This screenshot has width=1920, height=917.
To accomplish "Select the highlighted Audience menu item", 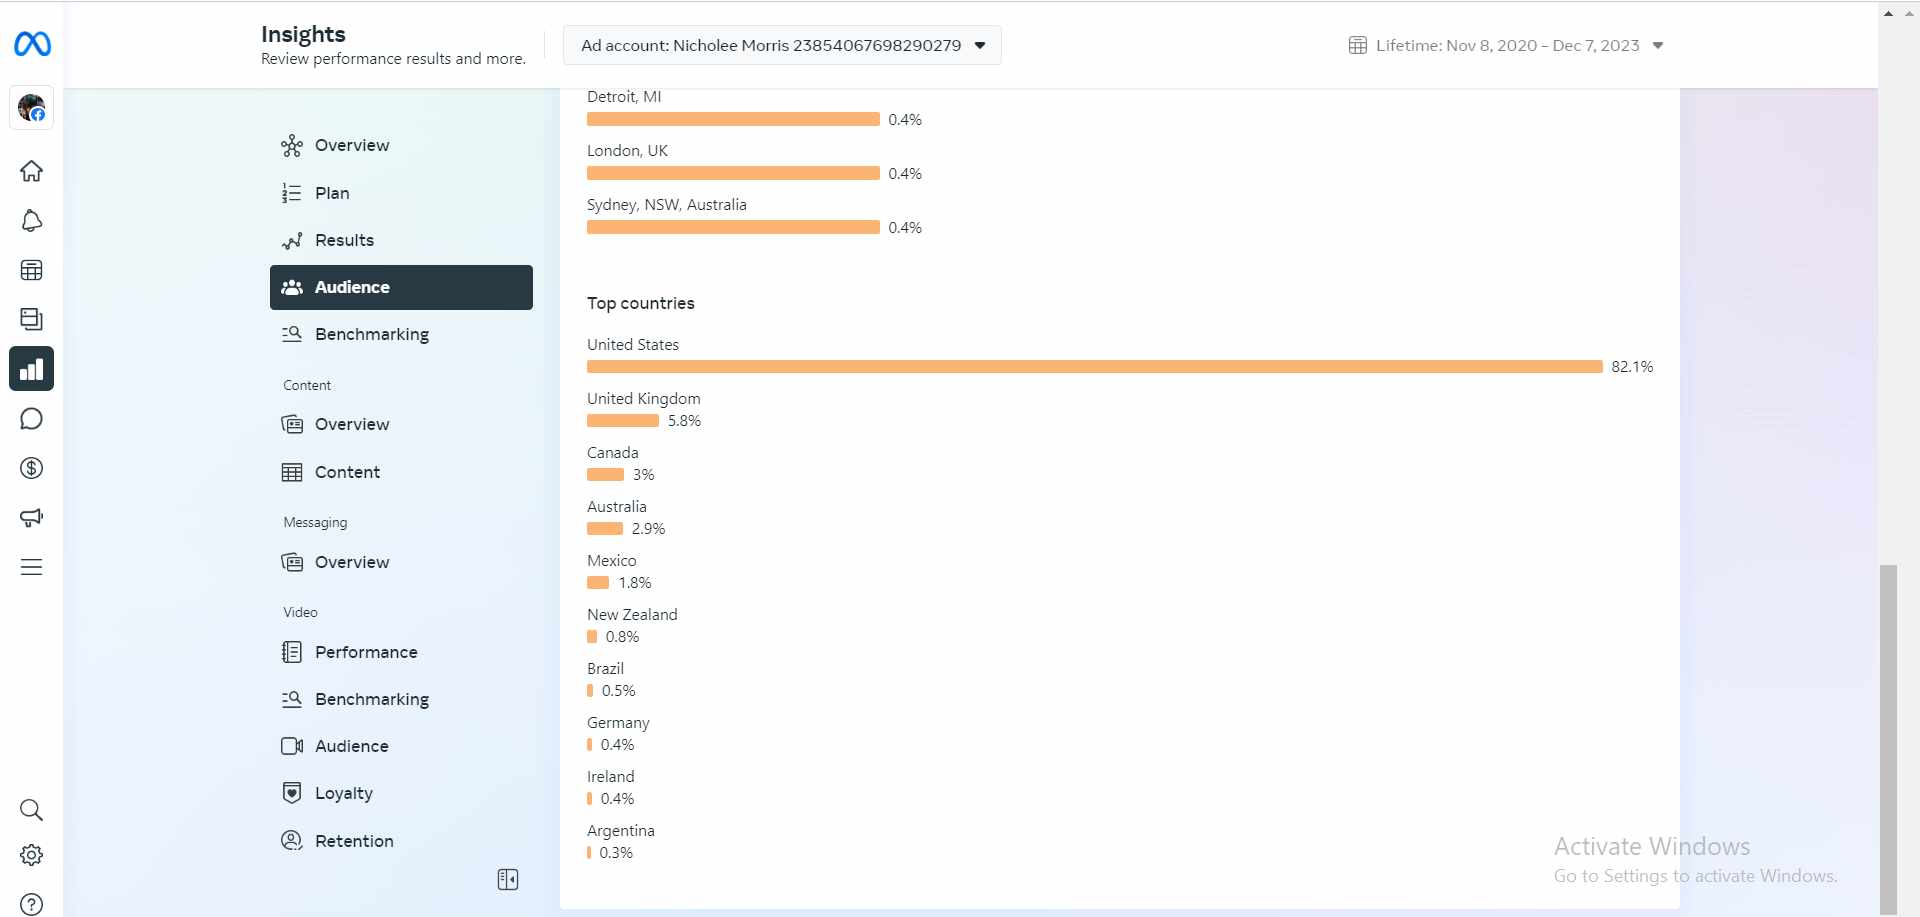I will point(401,287).
